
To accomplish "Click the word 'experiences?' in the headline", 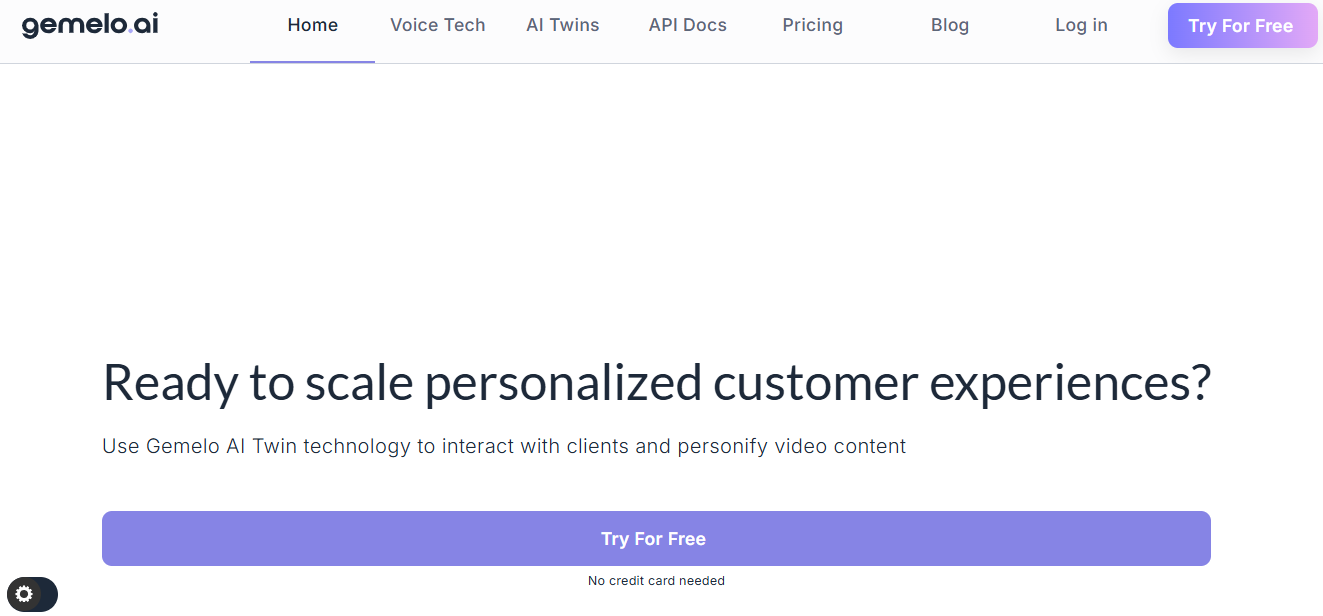I will point(1070,383).
